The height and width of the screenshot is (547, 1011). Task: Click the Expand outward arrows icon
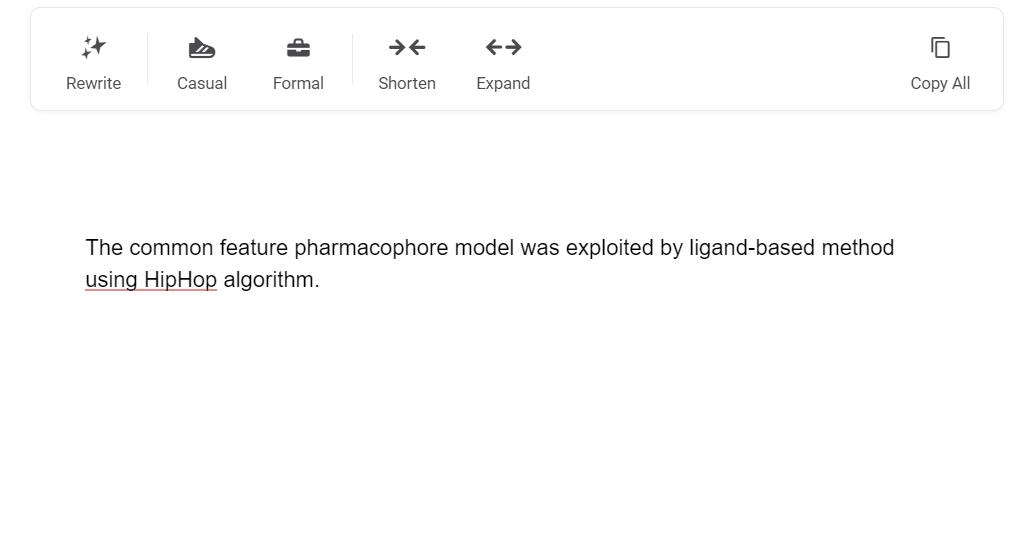click(503, 47)
